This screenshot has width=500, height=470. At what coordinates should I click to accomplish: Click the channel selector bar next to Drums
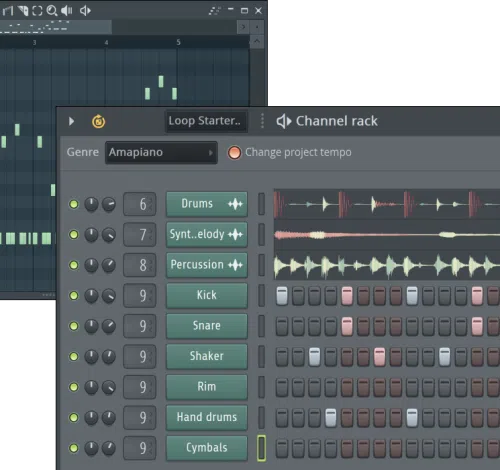[262, 204]
